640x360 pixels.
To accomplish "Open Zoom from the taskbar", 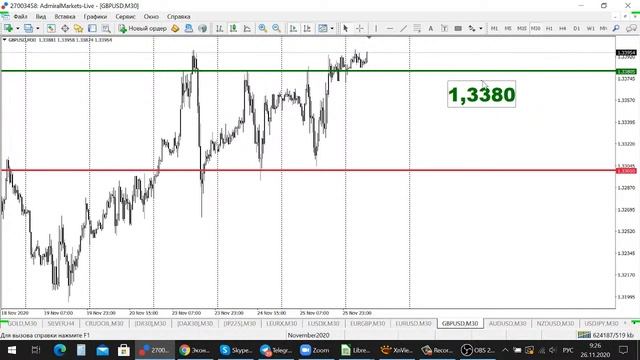I will click(x=315, y=350).
